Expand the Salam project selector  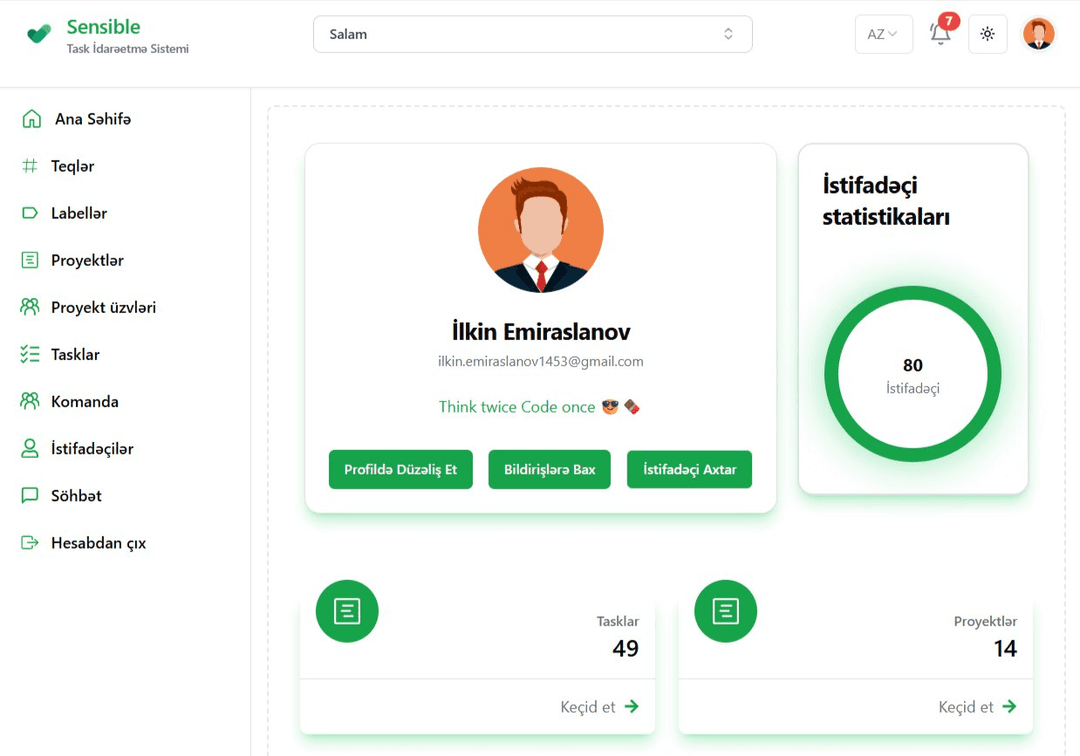(x=532, y=34)
